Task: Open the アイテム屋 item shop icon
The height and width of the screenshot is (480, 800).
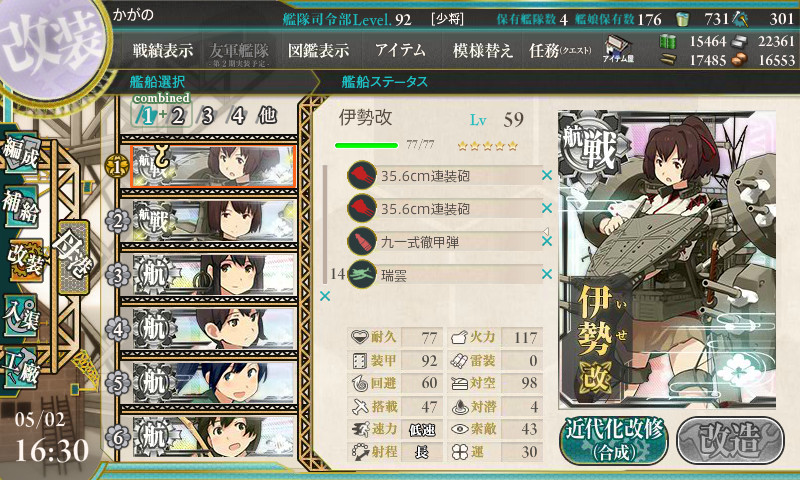Action: 618,49
